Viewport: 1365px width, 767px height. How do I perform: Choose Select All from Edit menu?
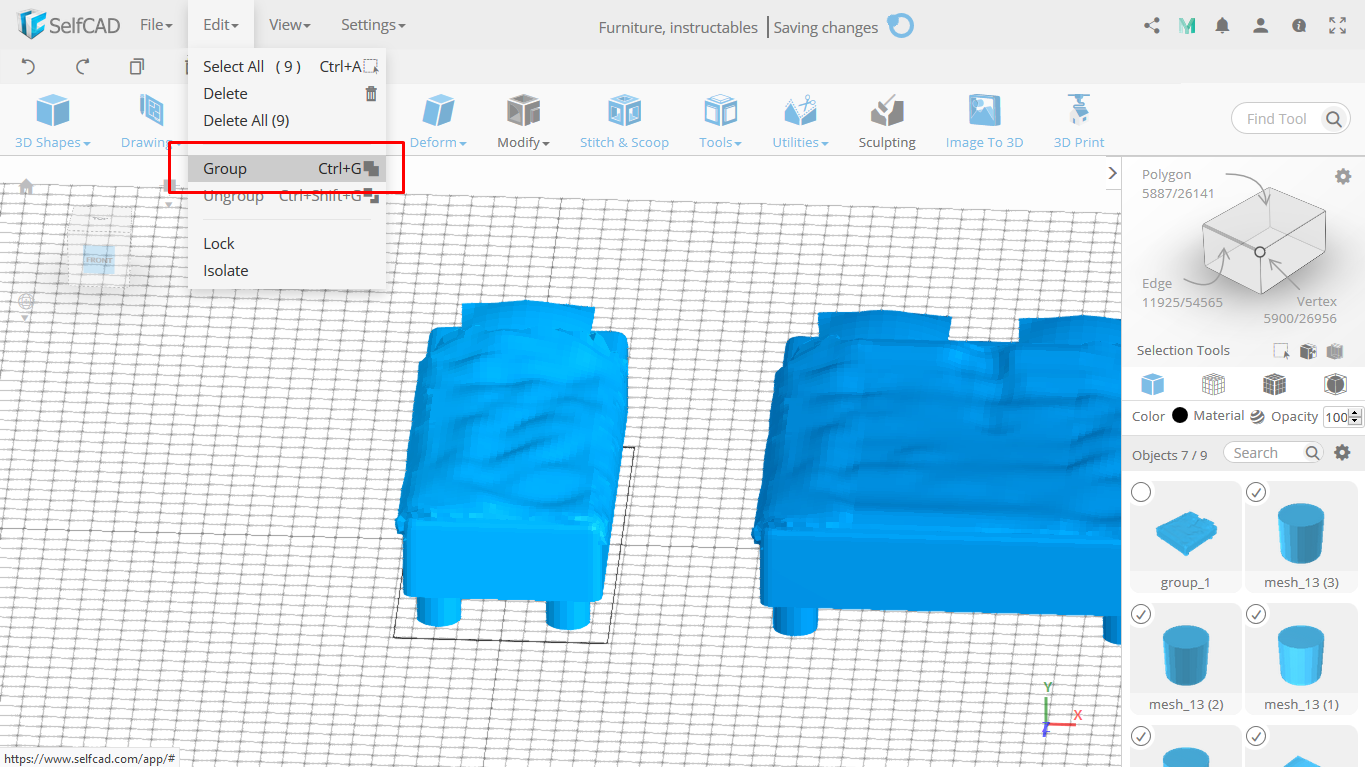coord(287,66)
